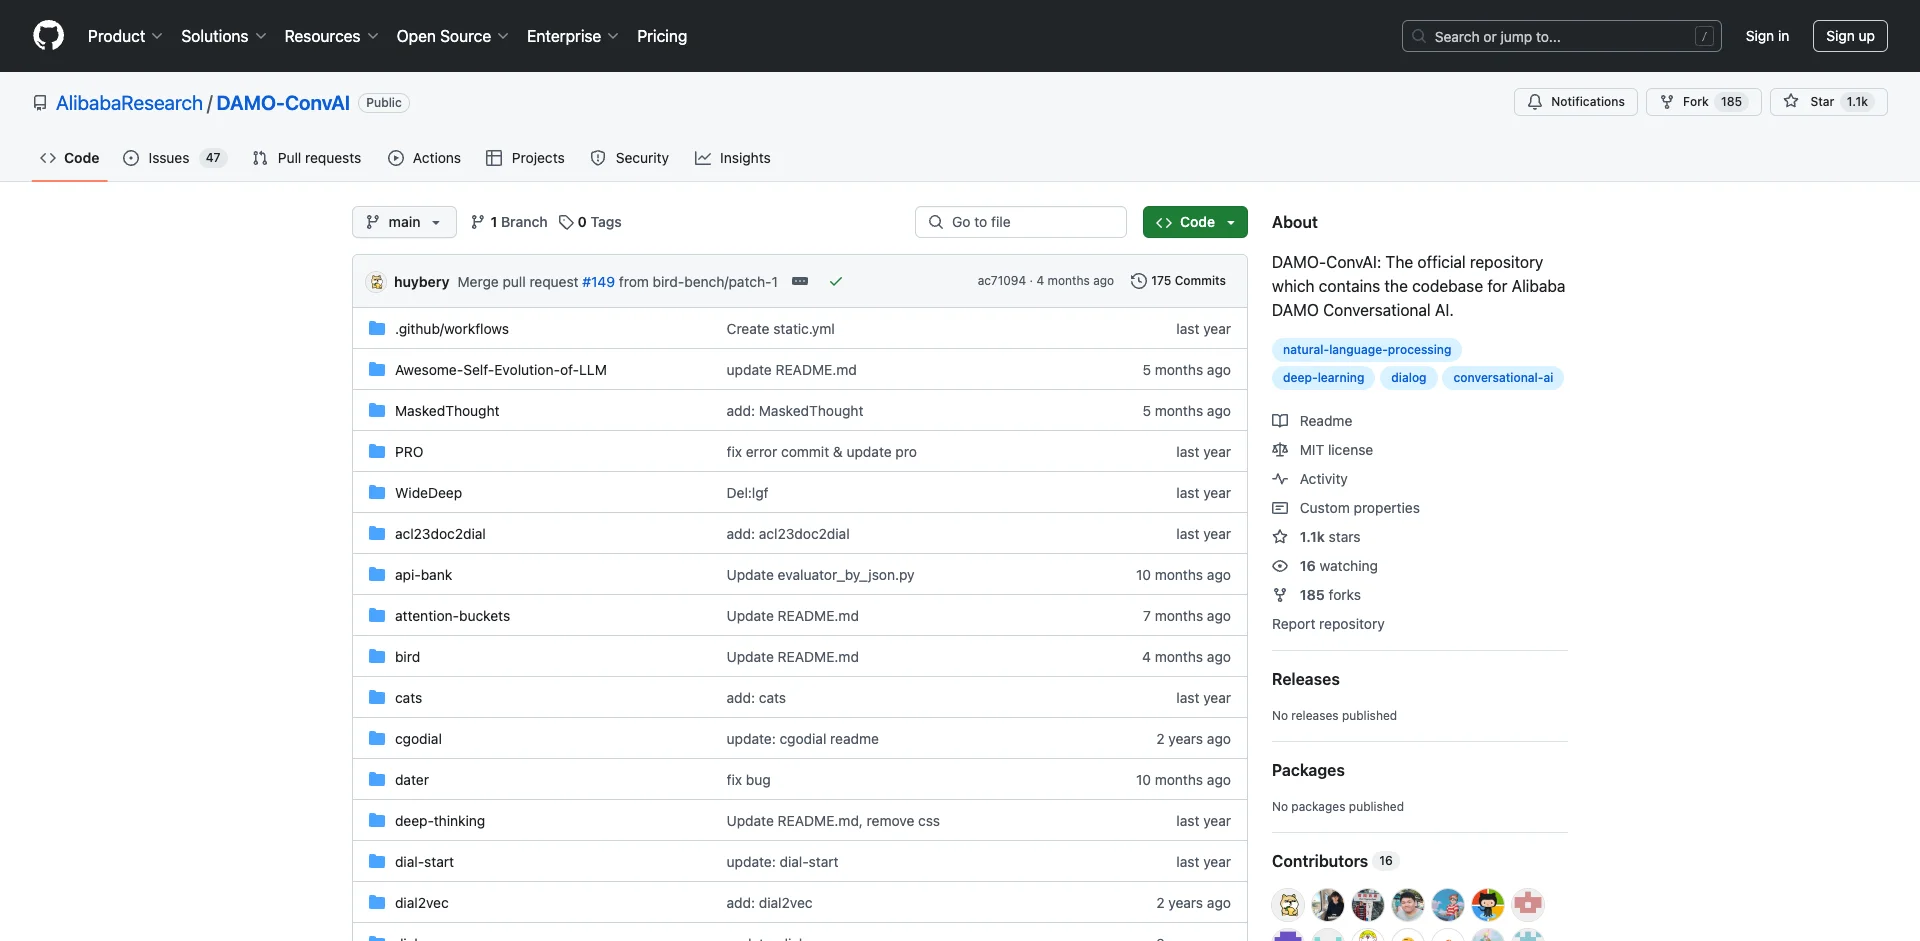The image size is (1920, 941).
Task: Click the natural-language-processing topic tag
Action: click(x=1367, y=350)
